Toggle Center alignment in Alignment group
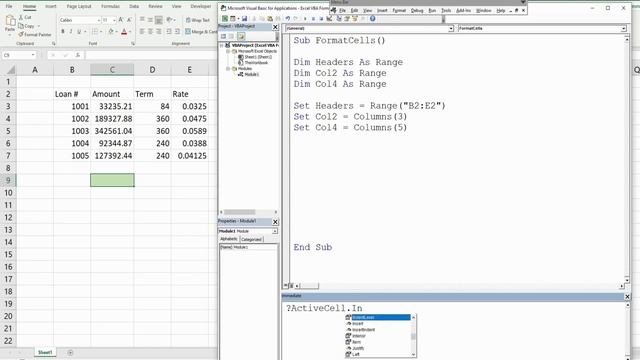Image resolution: width=640 pixels, height=360 pixels. [150, 31]
